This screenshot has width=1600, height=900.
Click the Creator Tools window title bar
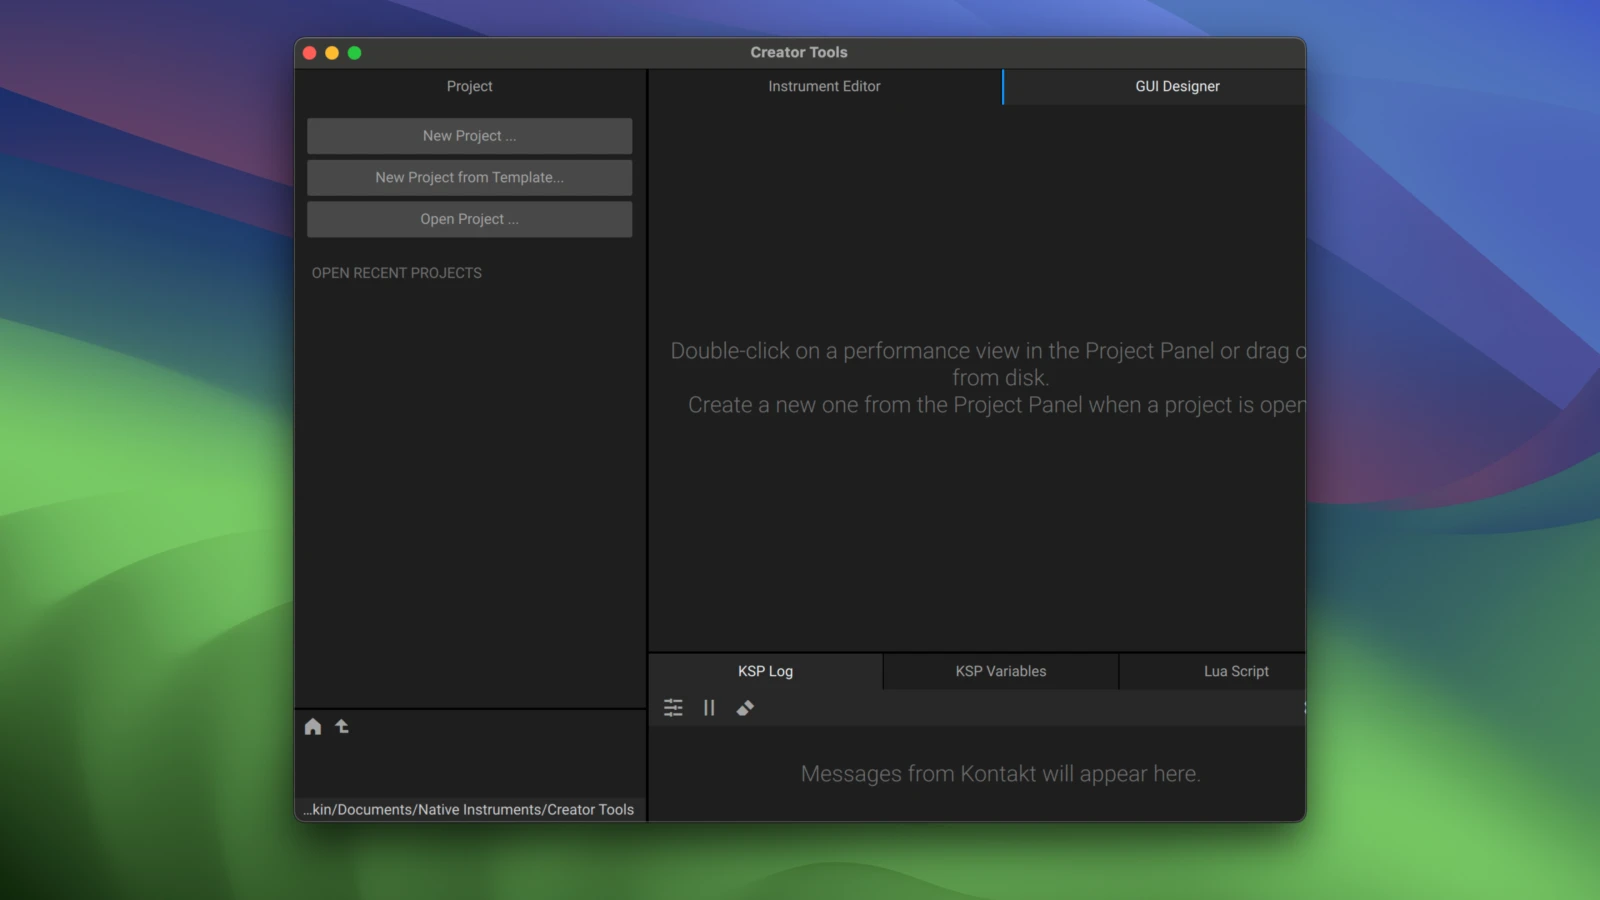[x=799, y=53]
